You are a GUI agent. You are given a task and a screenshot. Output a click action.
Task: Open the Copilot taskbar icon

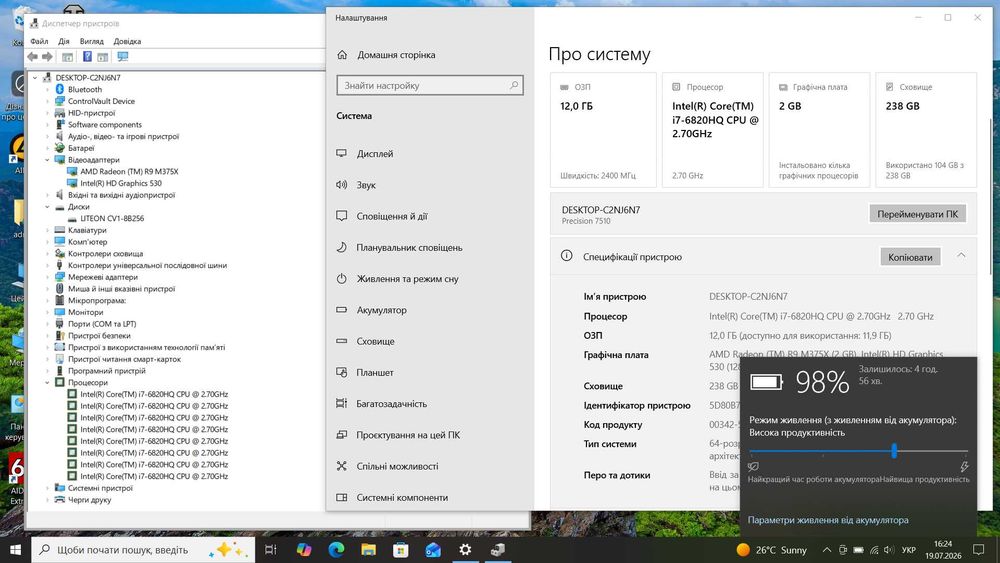tap(304, 550)
